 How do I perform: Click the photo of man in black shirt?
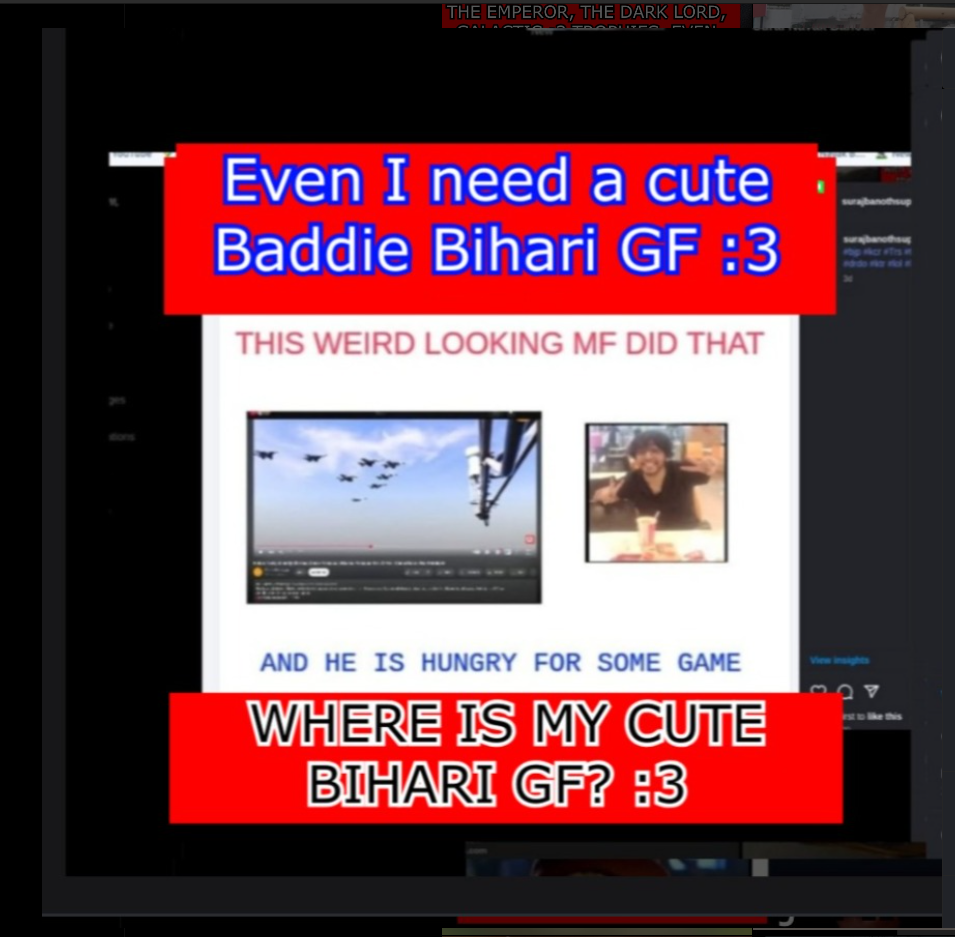(656, 492)
